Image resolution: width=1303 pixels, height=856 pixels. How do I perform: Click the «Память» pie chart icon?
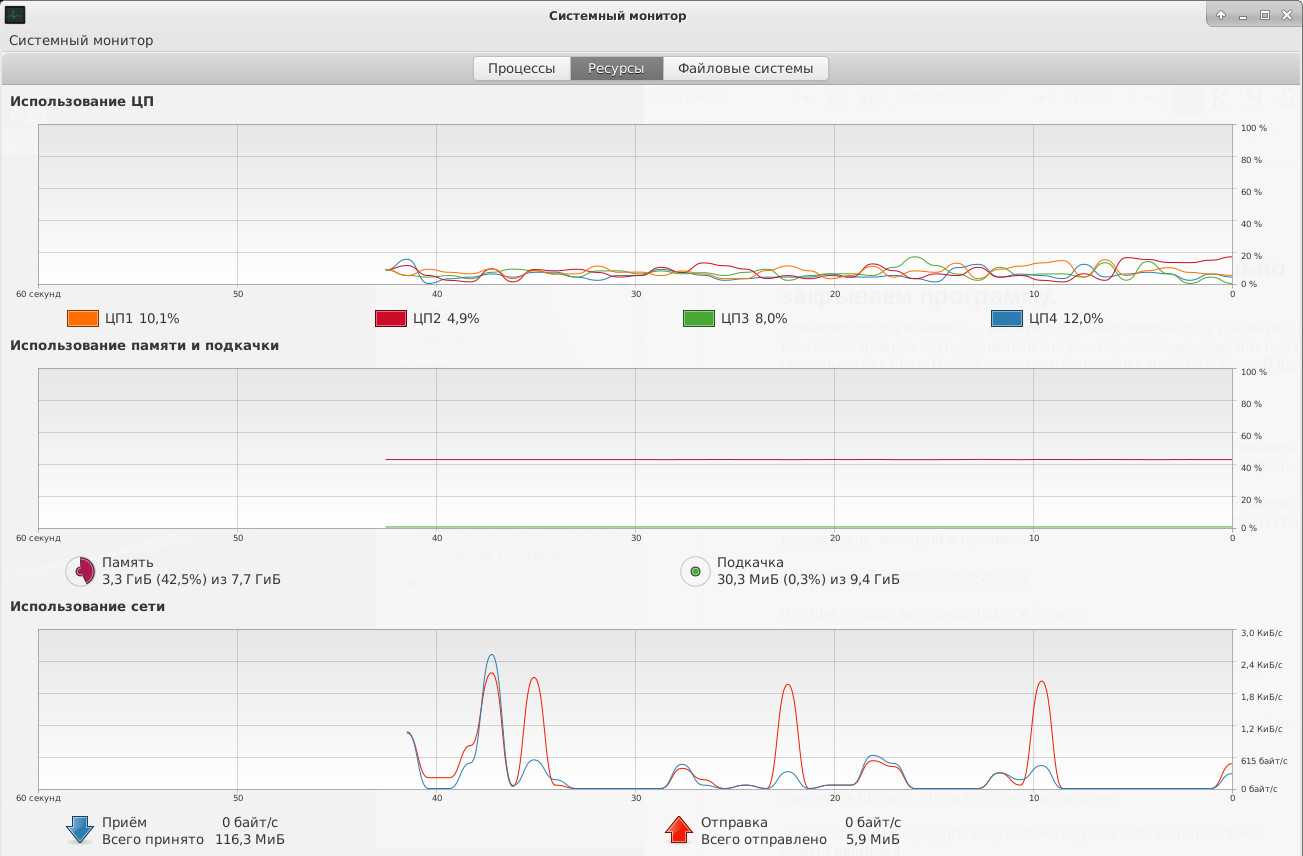pyautogui.click(x=80, y=571)
